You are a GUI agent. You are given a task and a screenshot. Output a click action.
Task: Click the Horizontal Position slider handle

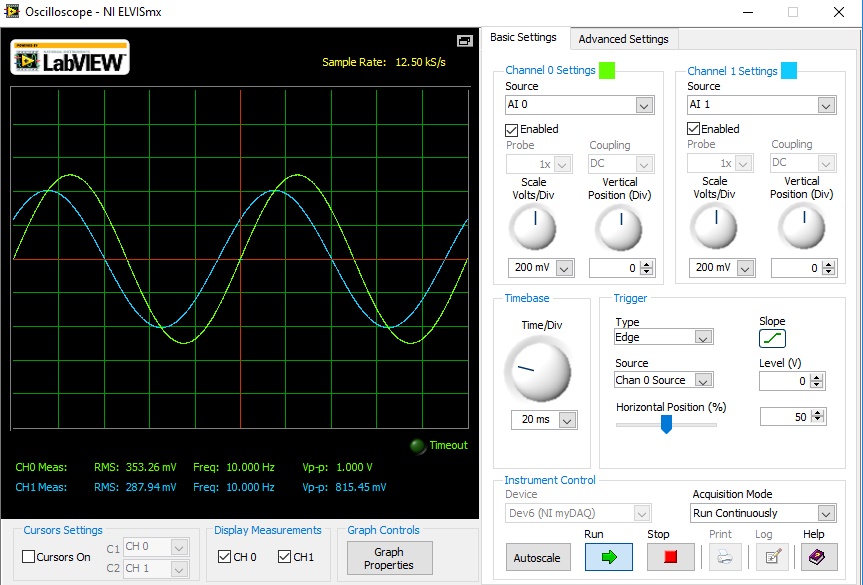point(666,424)
